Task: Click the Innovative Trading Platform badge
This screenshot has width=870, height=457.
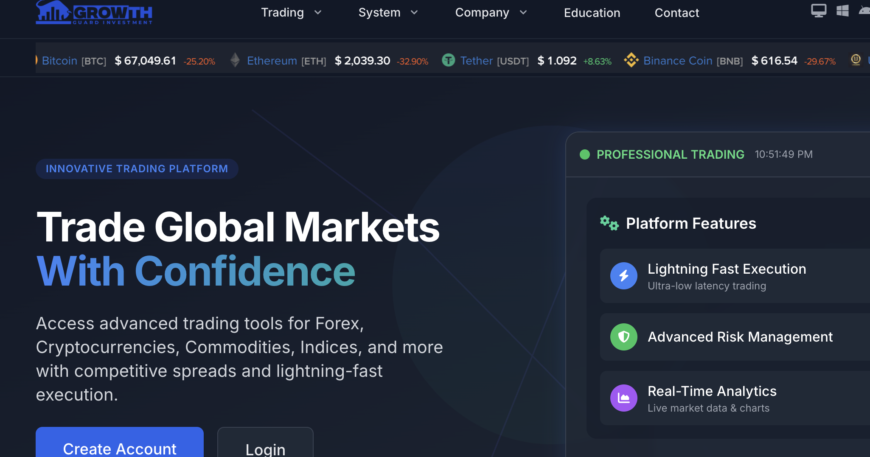Action: pos(137,169)
